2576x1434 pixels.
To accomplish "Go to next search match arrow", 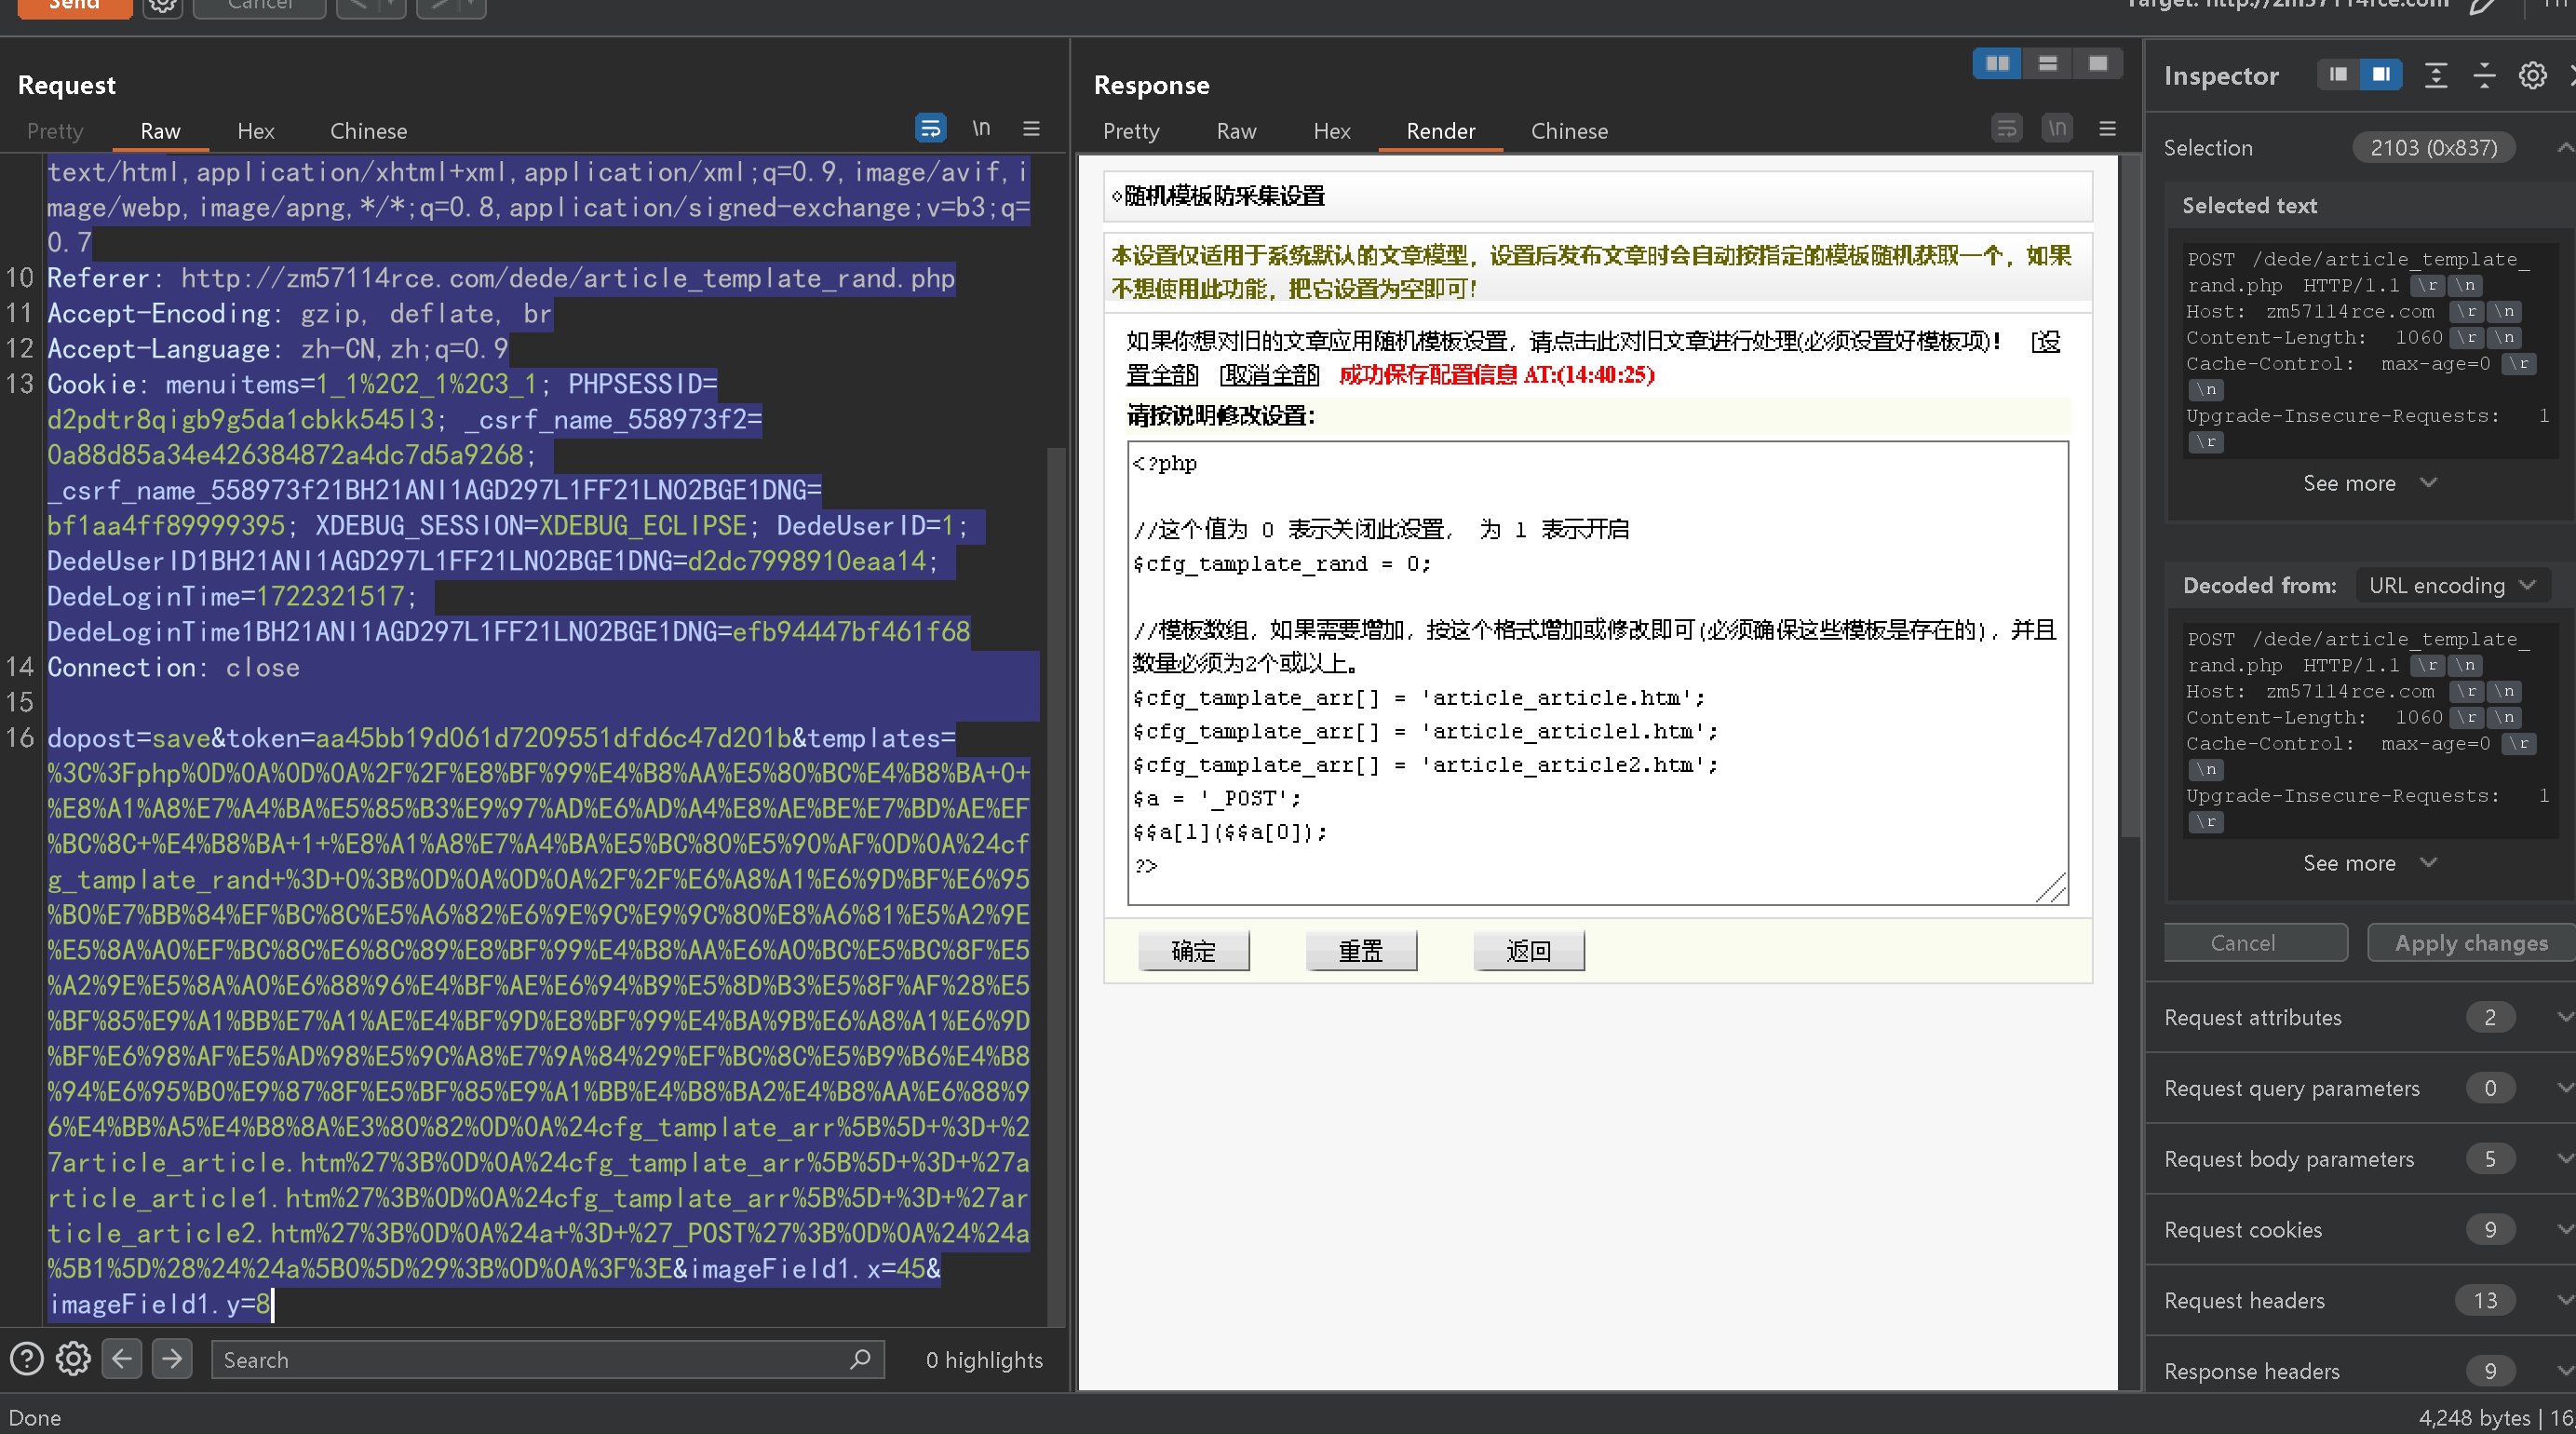I will coord(172,1359).
